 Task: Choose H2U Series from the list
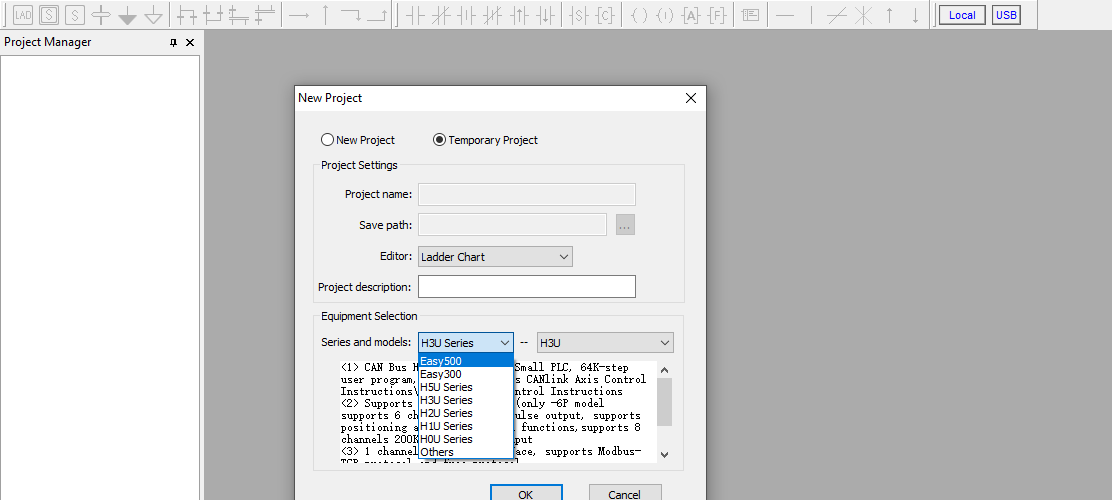(466, 413)
